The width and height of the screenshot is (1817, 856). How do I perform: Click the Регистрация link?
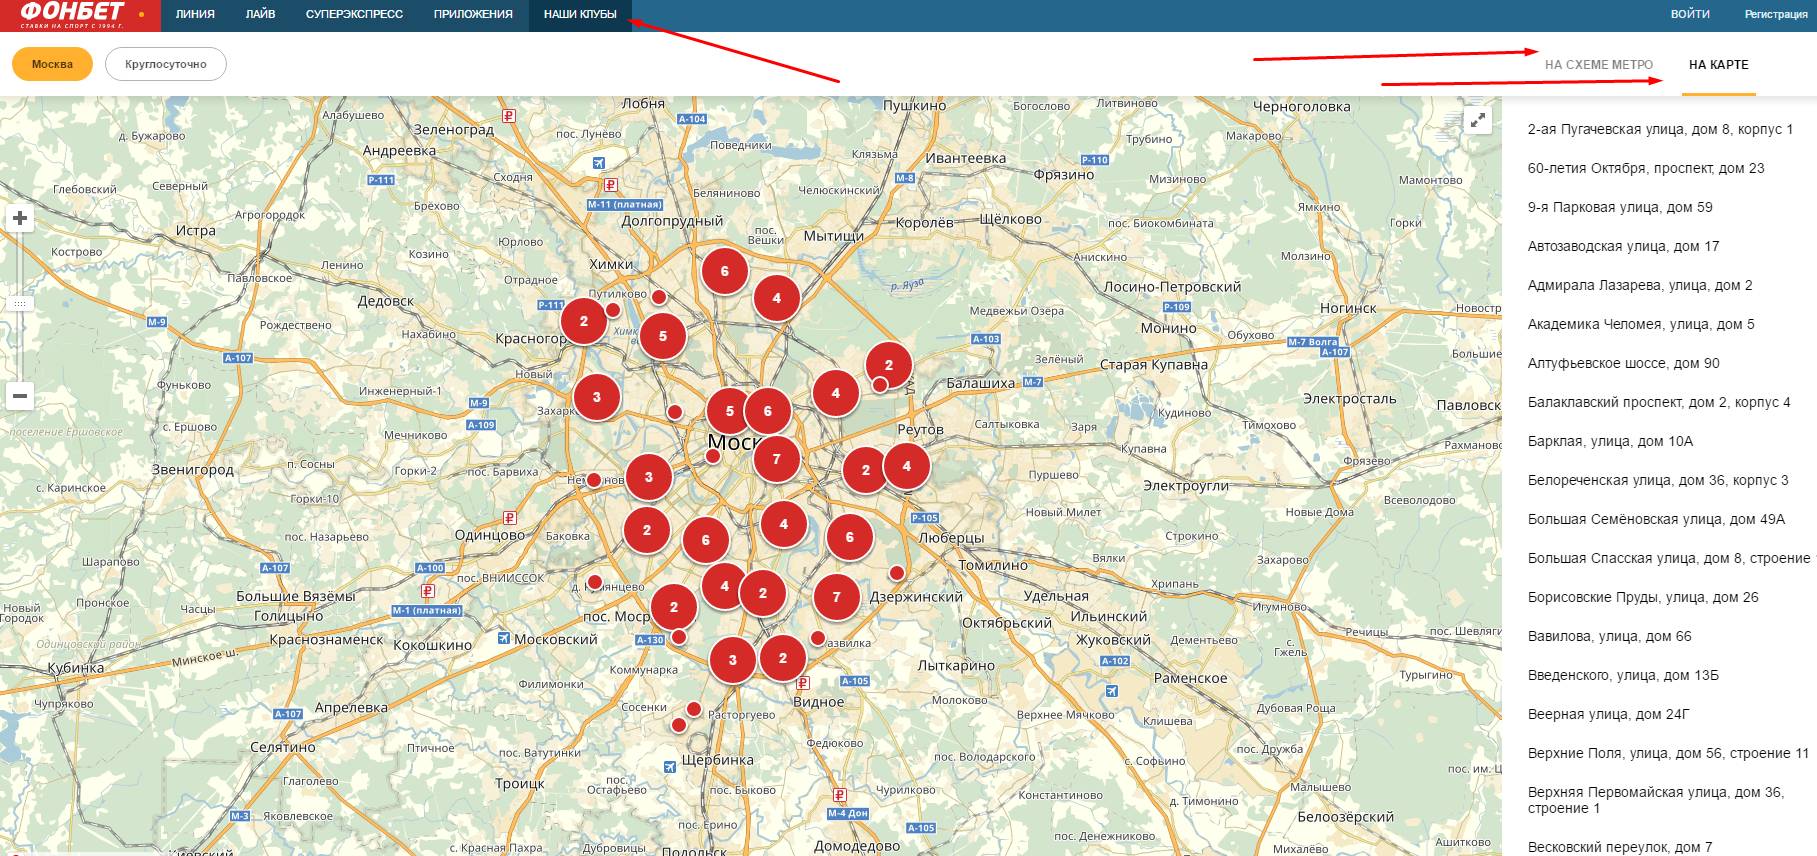(1776, 15)
